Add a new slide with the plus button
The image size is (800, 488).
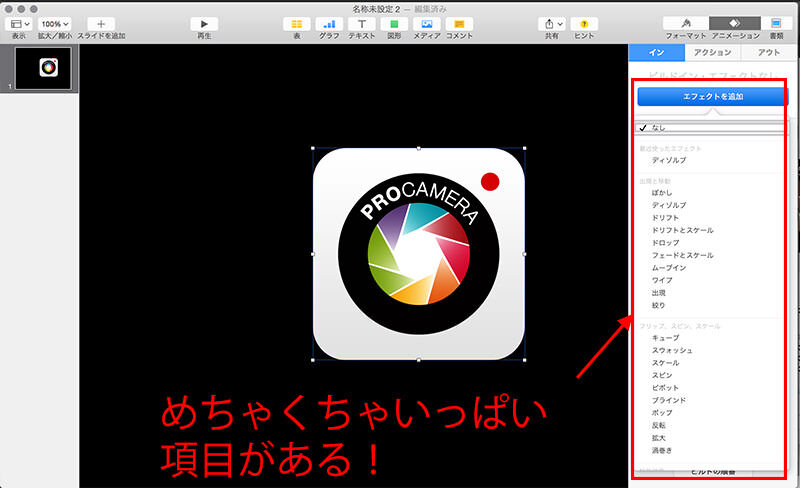coord(101,24)
